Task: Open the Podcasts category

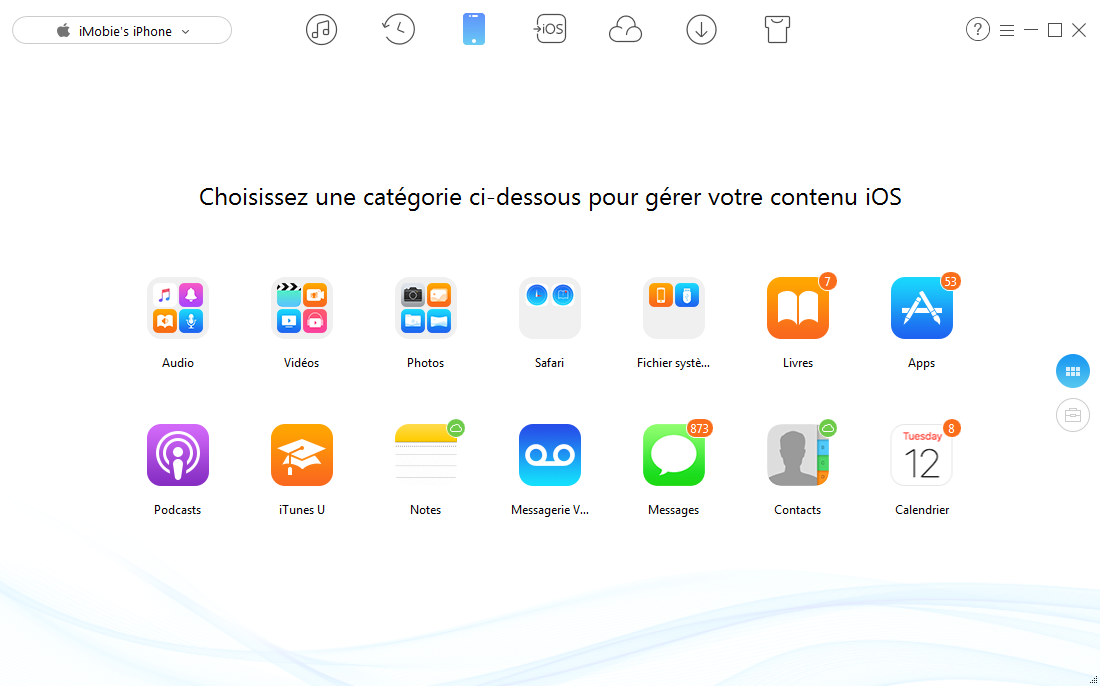Action: tap(177, 455)
